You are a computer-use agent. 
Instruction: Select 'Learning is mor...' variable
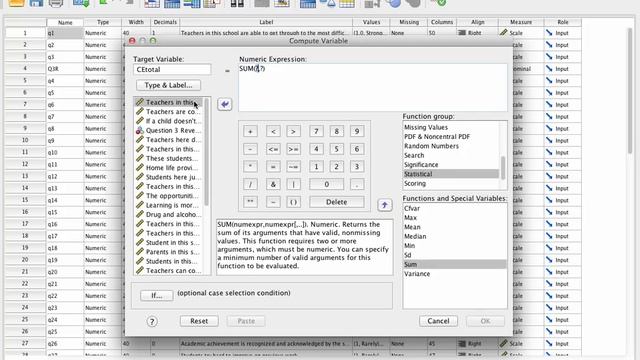click(169, 206)
